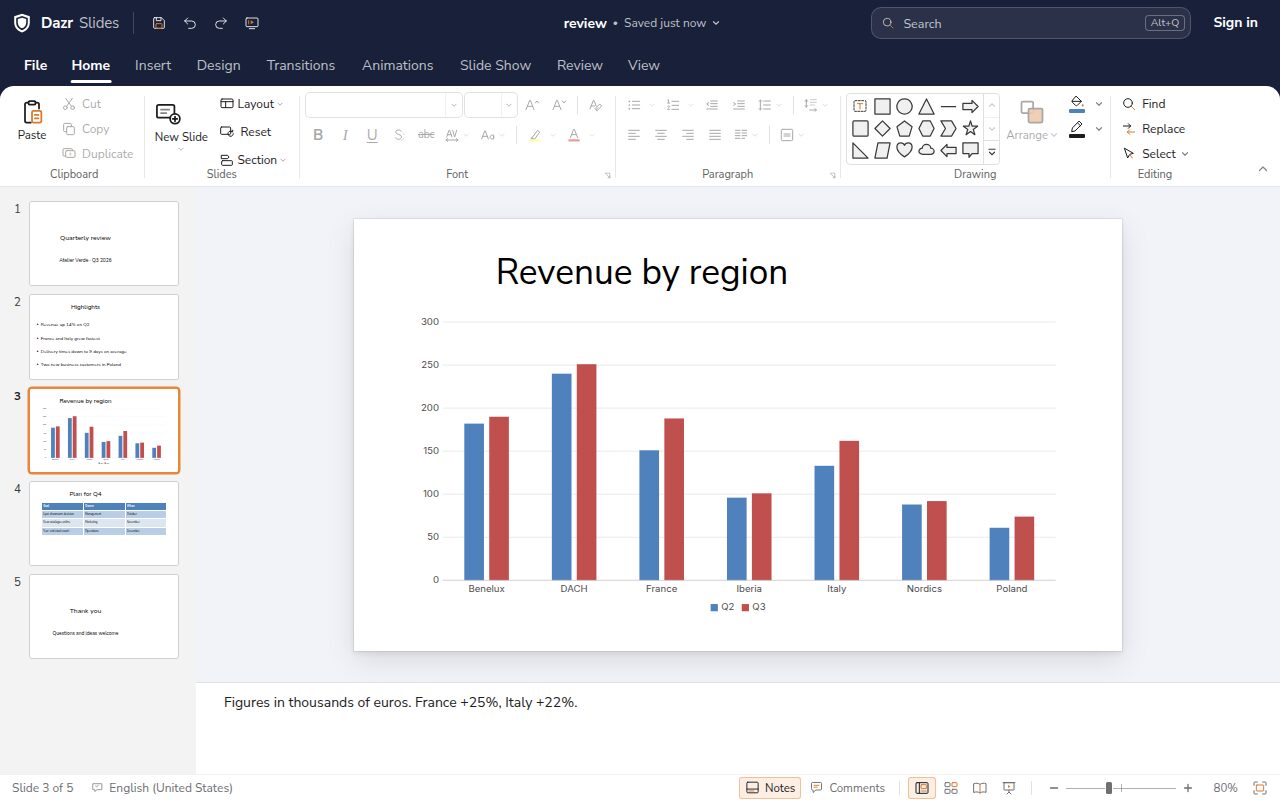Image resolution: width=1280 pixels, height=800 pixels.
Task: Open the Section dropdown
Action: tap(252, 160)
